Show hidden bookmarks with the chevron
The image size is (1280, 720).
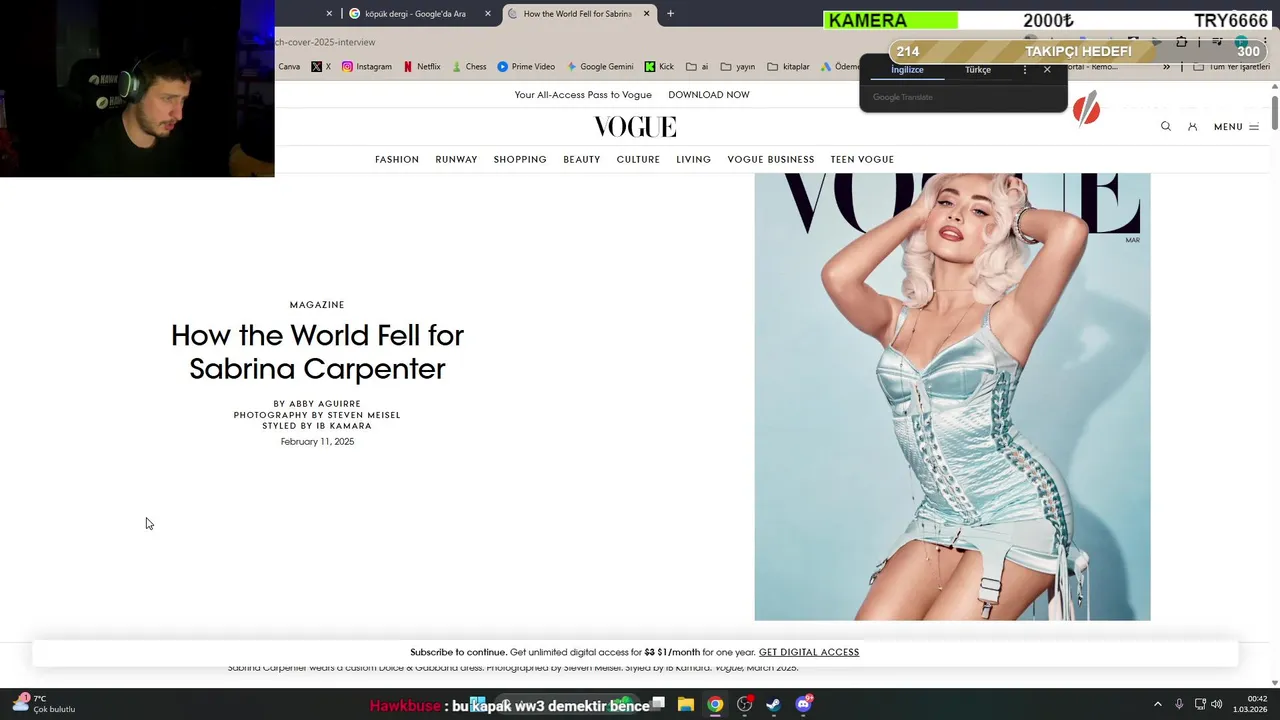click(1166, 67)
